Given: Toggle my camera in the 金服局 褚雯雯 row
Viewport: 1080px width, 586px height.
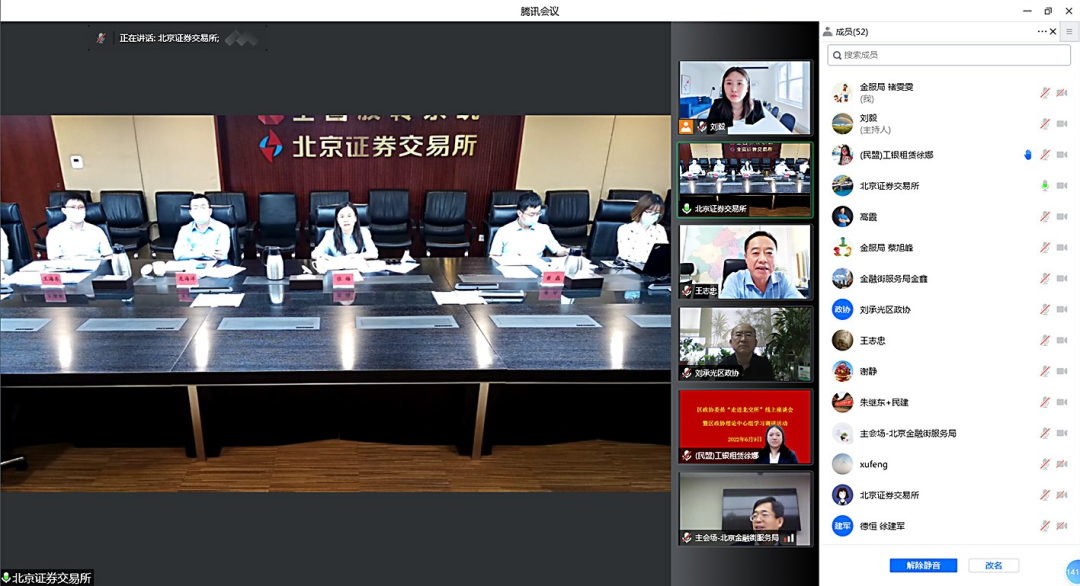Looking at the screenshot, I should click(1062, 93).
